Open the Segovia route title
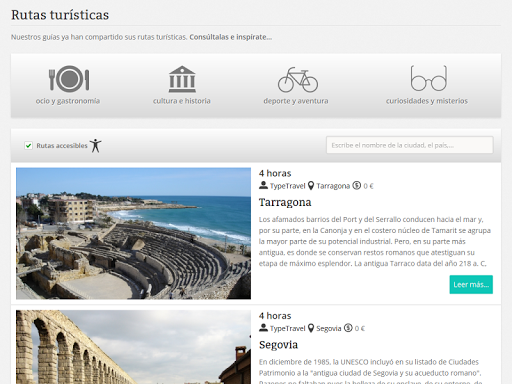The image size is (512, 384). (278, 345)
